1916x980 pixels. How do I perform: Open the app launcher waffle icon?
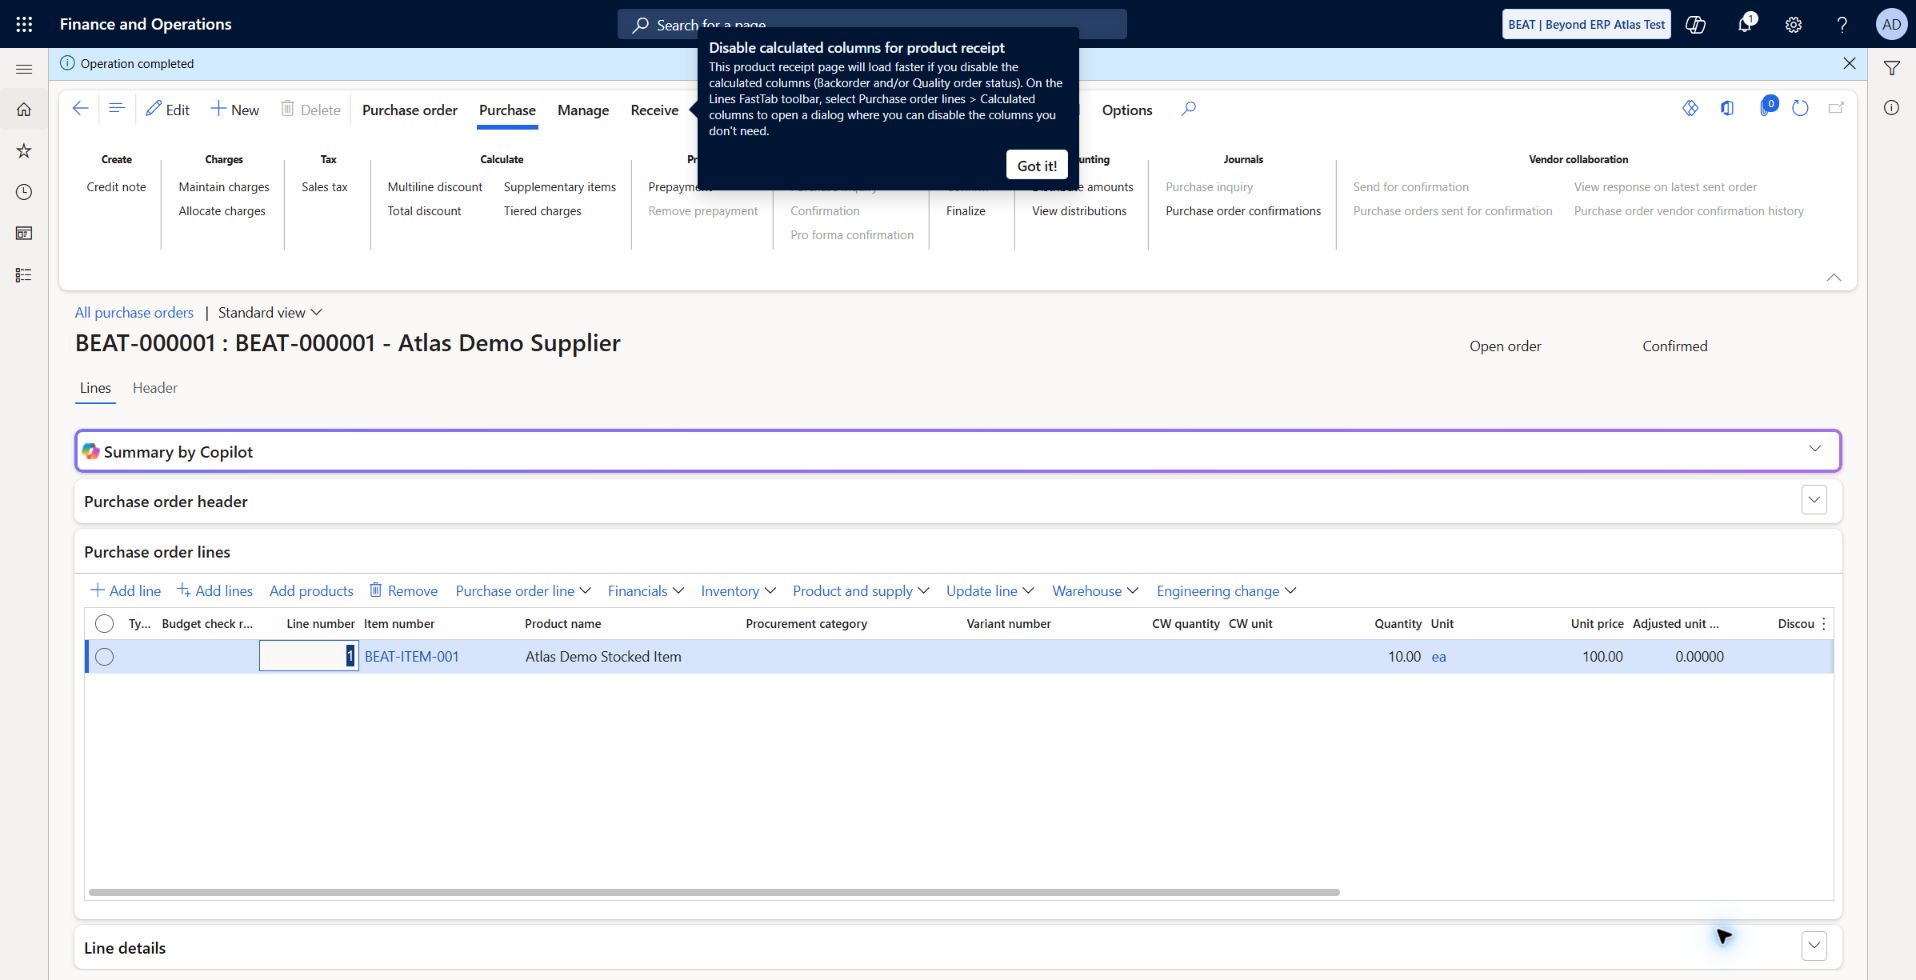[x=24, y=24]
